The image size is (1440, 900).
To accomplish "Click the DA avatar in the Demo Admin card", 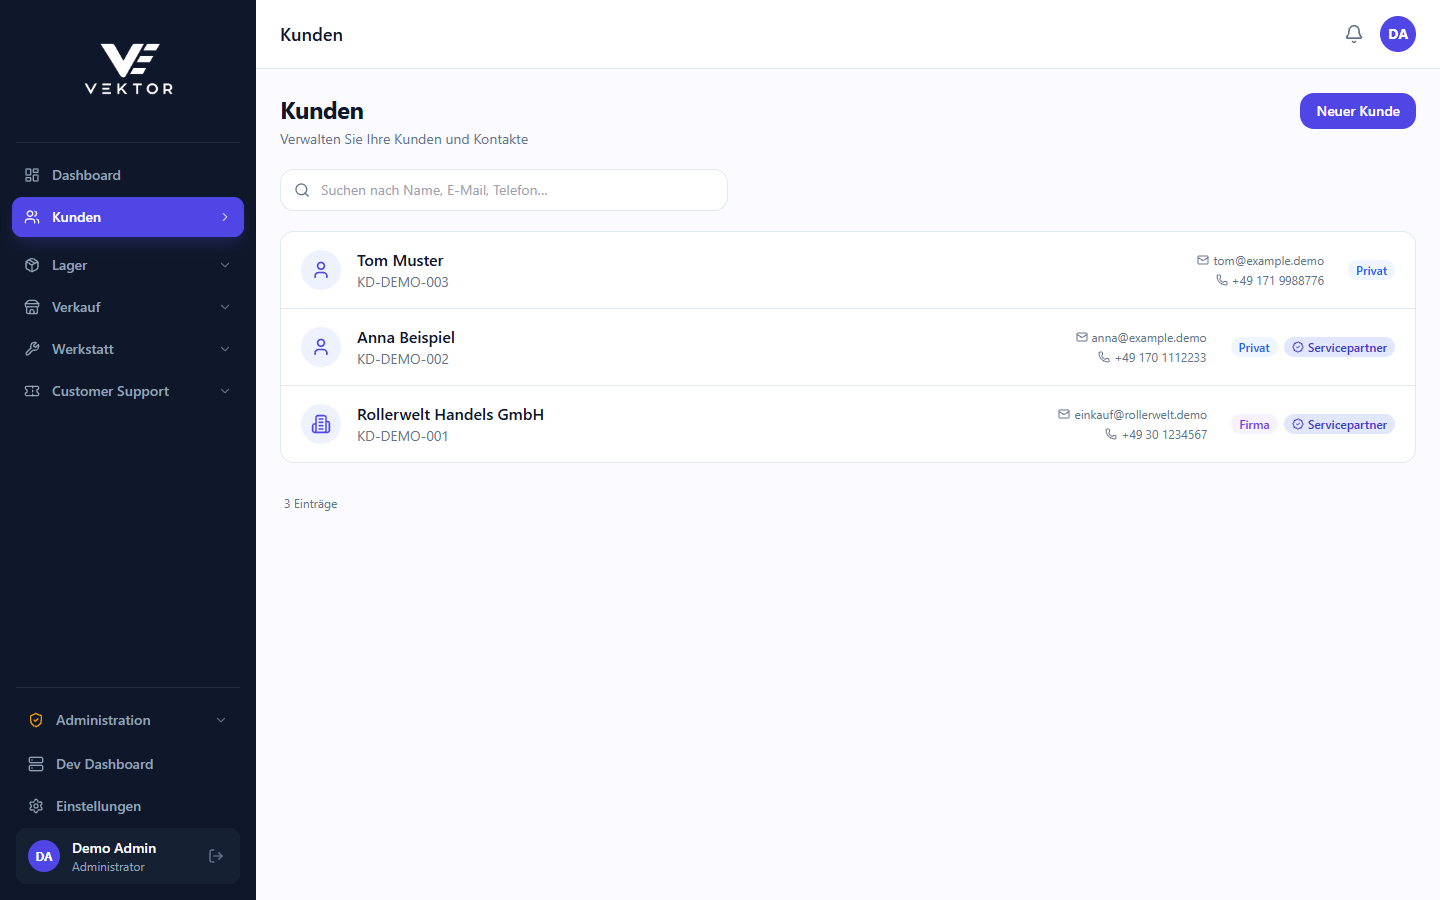I will [44, 856].
